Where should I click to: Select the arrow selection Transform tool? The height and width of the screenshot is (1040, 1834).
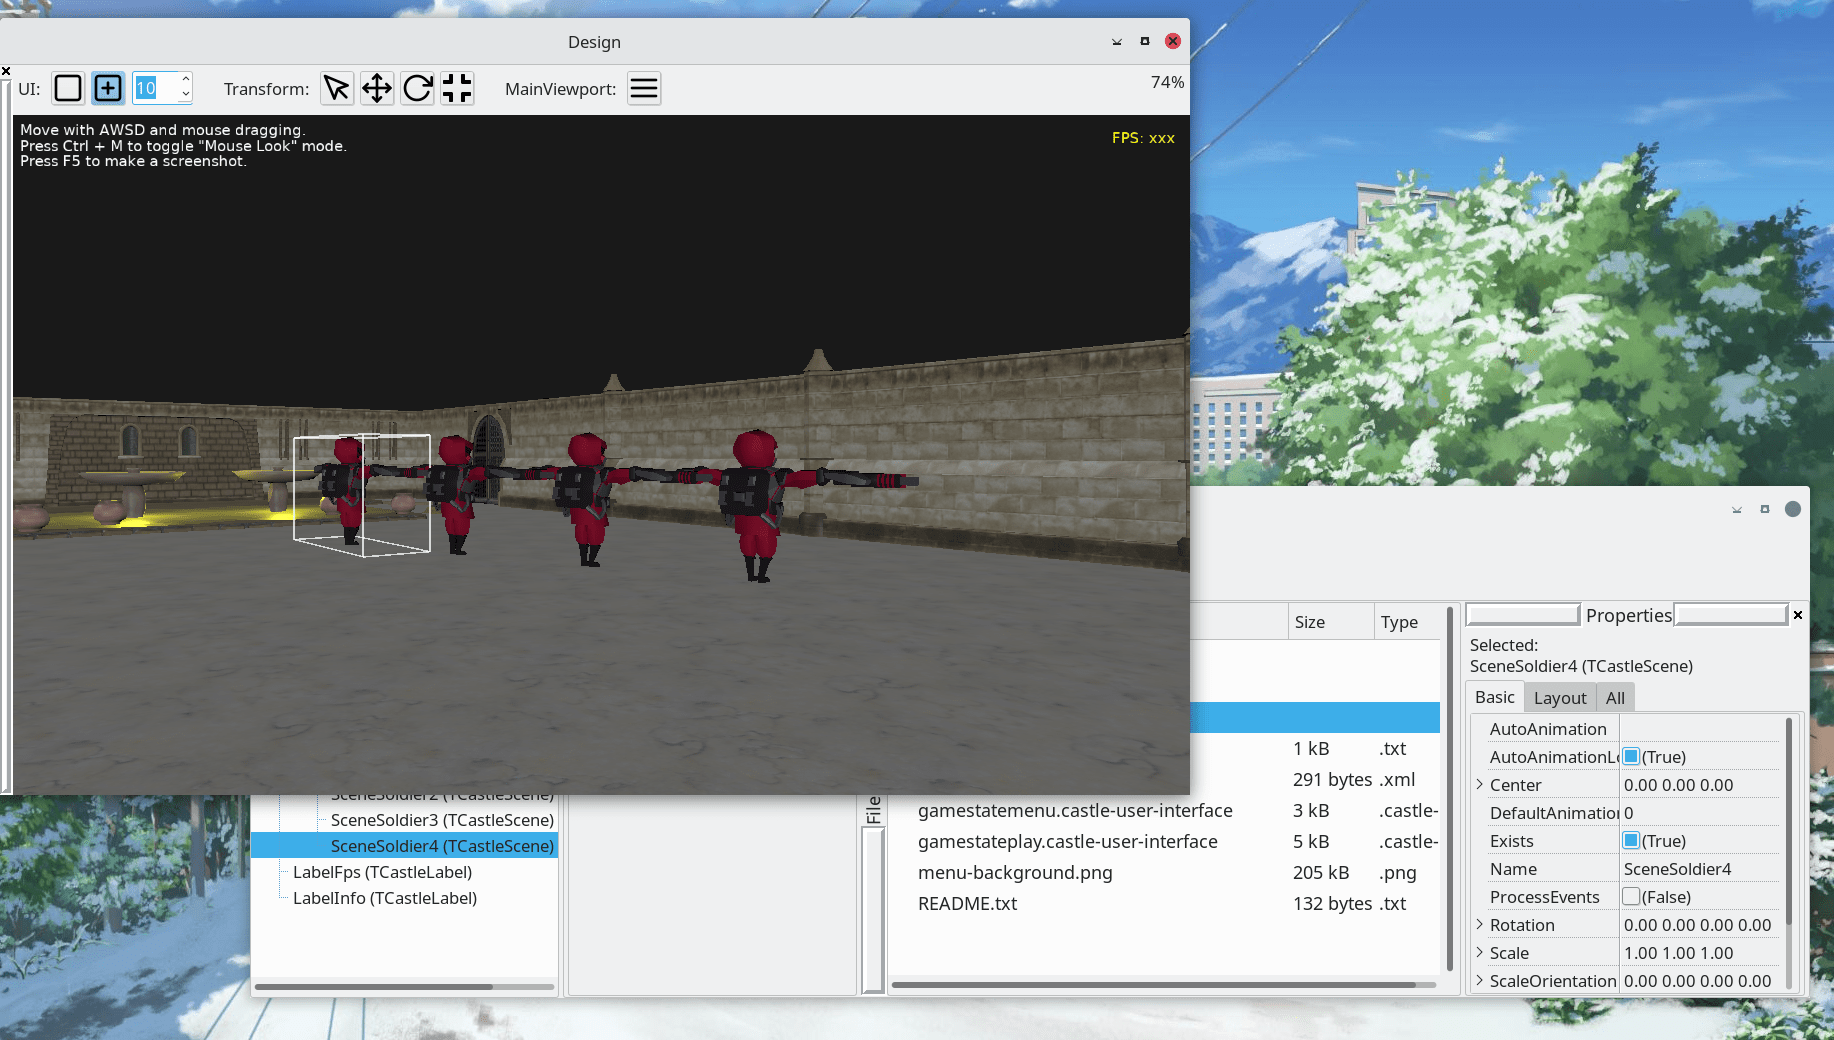(x=336, y=88)
